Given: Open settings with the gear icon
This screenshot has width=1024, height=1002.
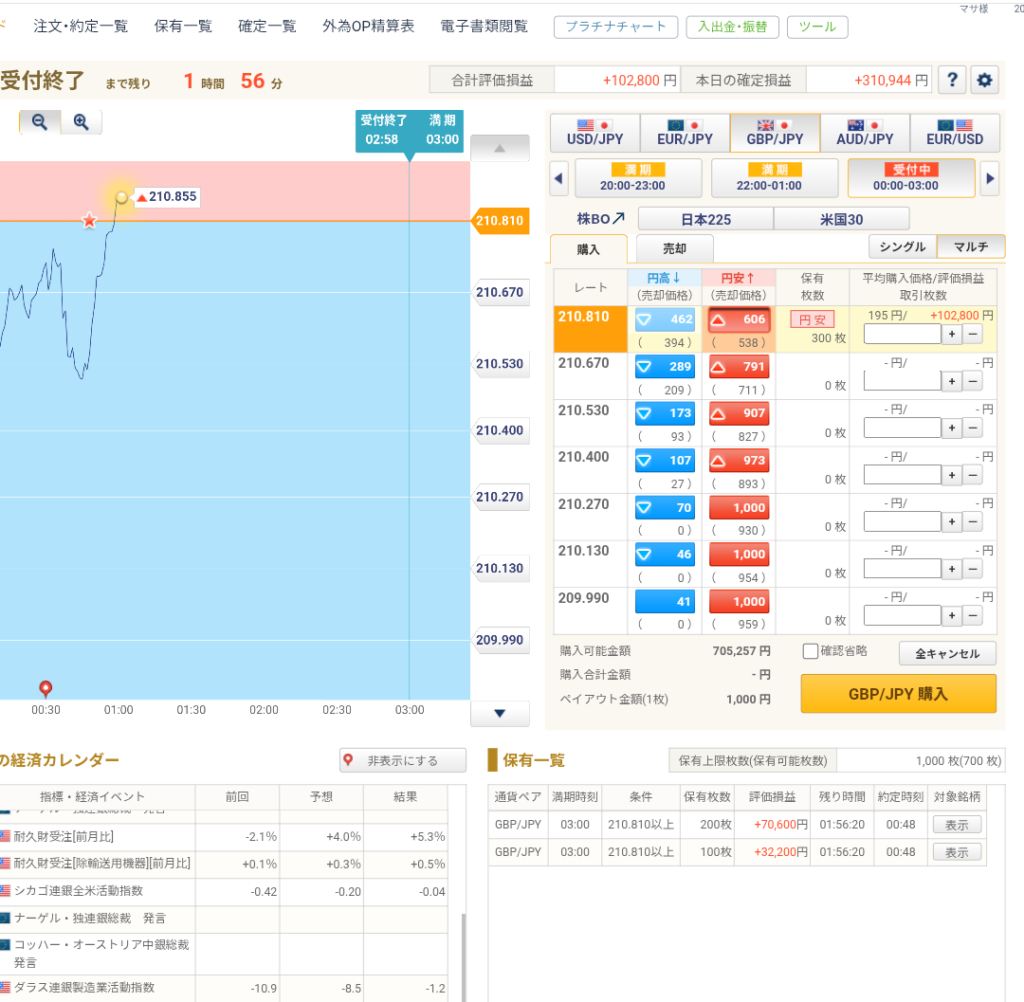Looking at the screenshot, I should pyautogui.click(x=985, y=80).
